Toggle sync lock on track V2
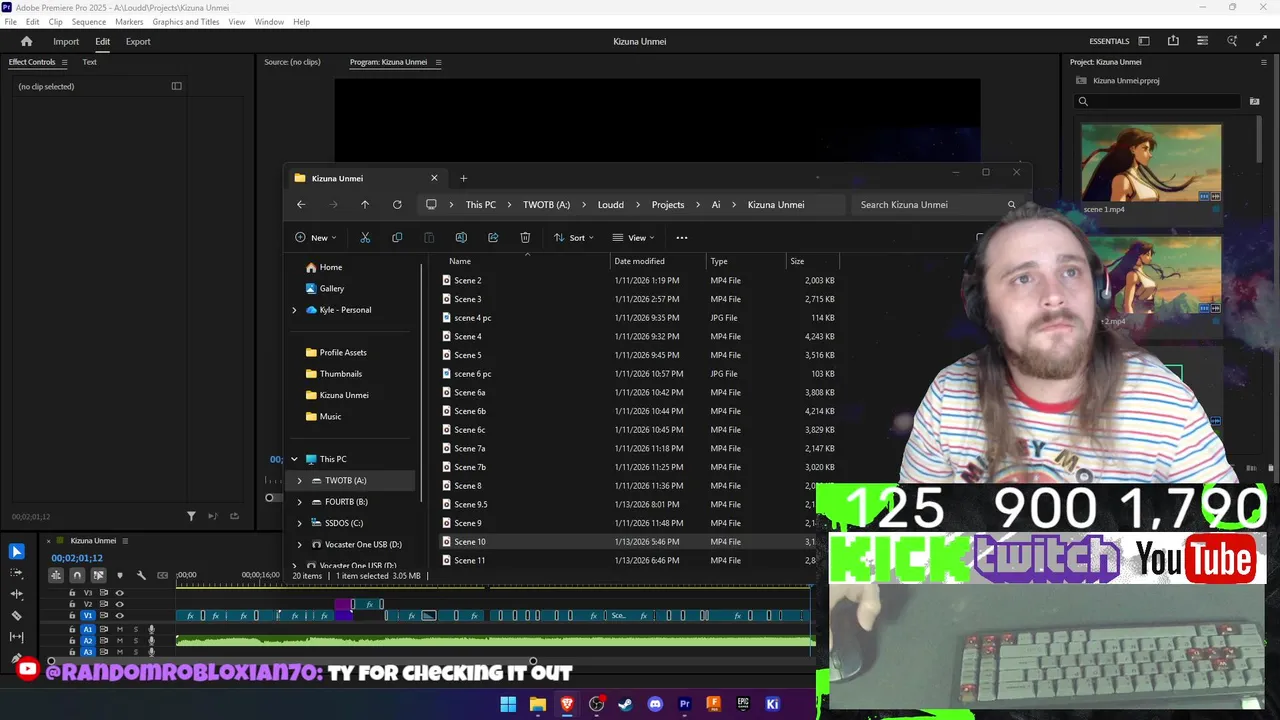This screenshot has height=720, width=1280. point(104,604)
